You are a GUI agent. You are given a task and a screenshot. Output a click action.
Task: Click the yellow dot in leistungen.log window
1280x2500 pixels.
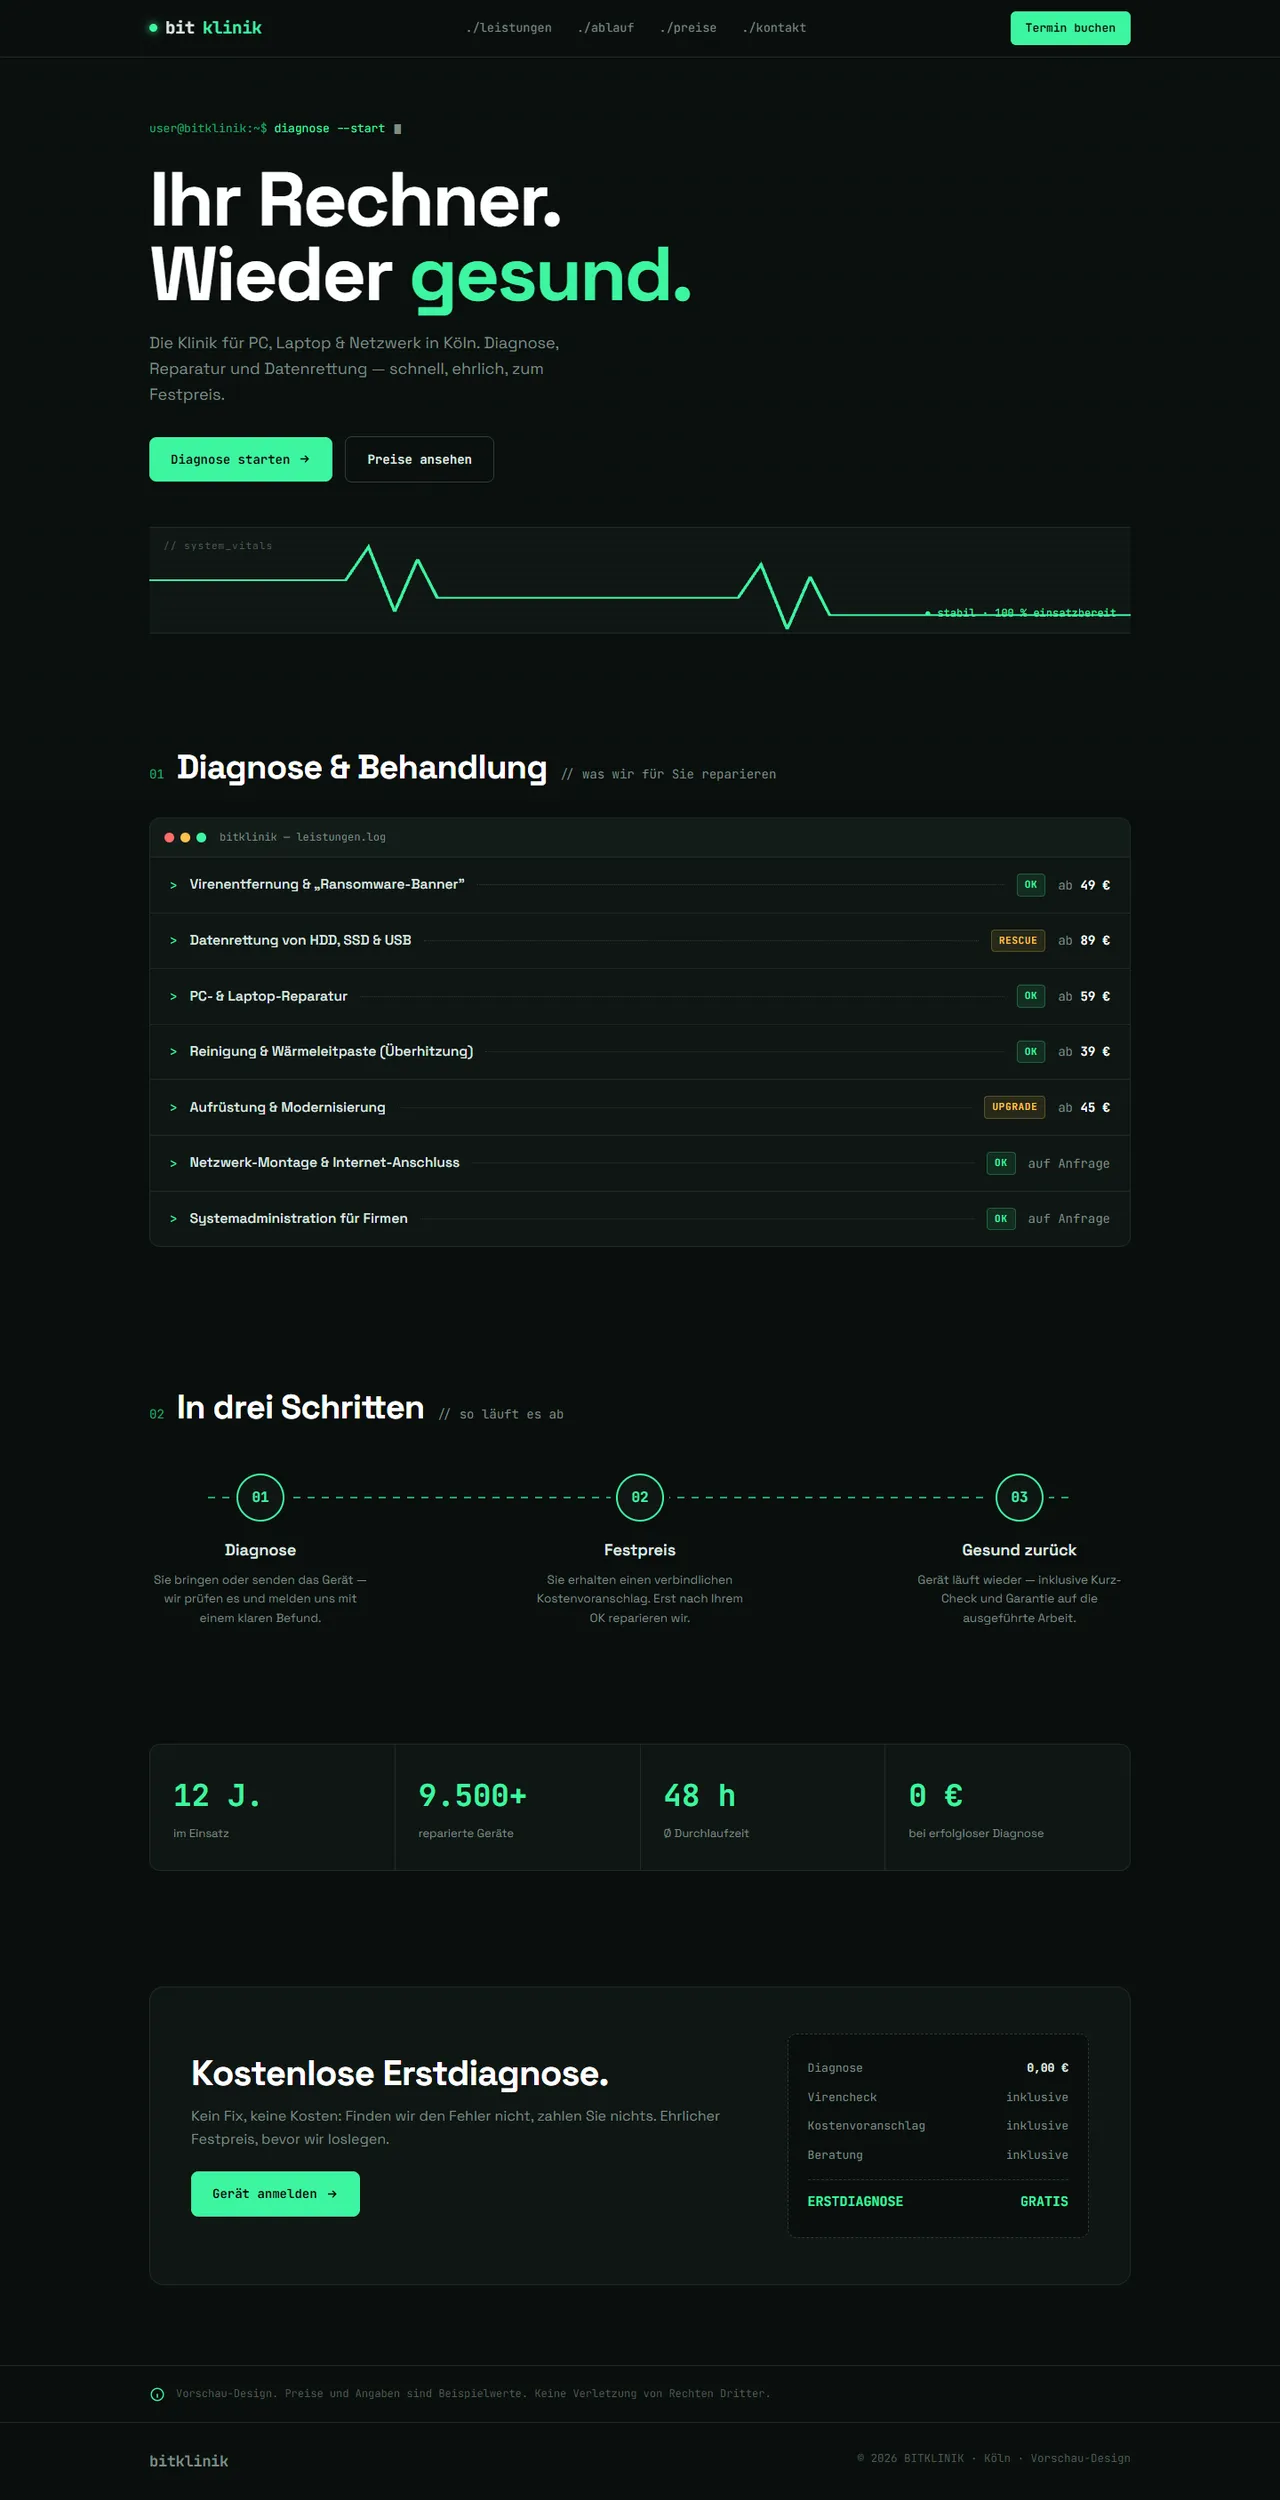click(x=185, y=837)
